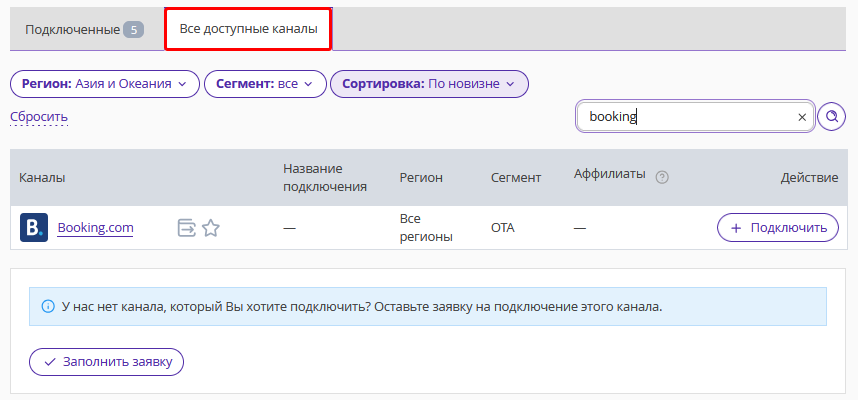The height and width of the screenshot is (400, 858).
Task: Click the Действие column header
Action: click(809, 177)
